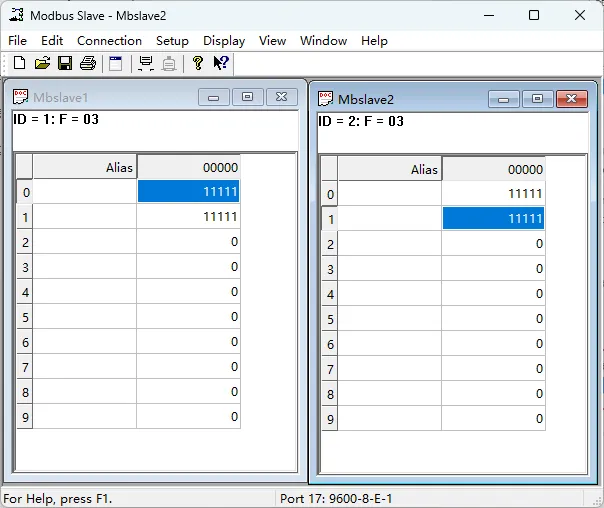
Task: Click the Mbslave1 document icon
Action: coord(20,97)
